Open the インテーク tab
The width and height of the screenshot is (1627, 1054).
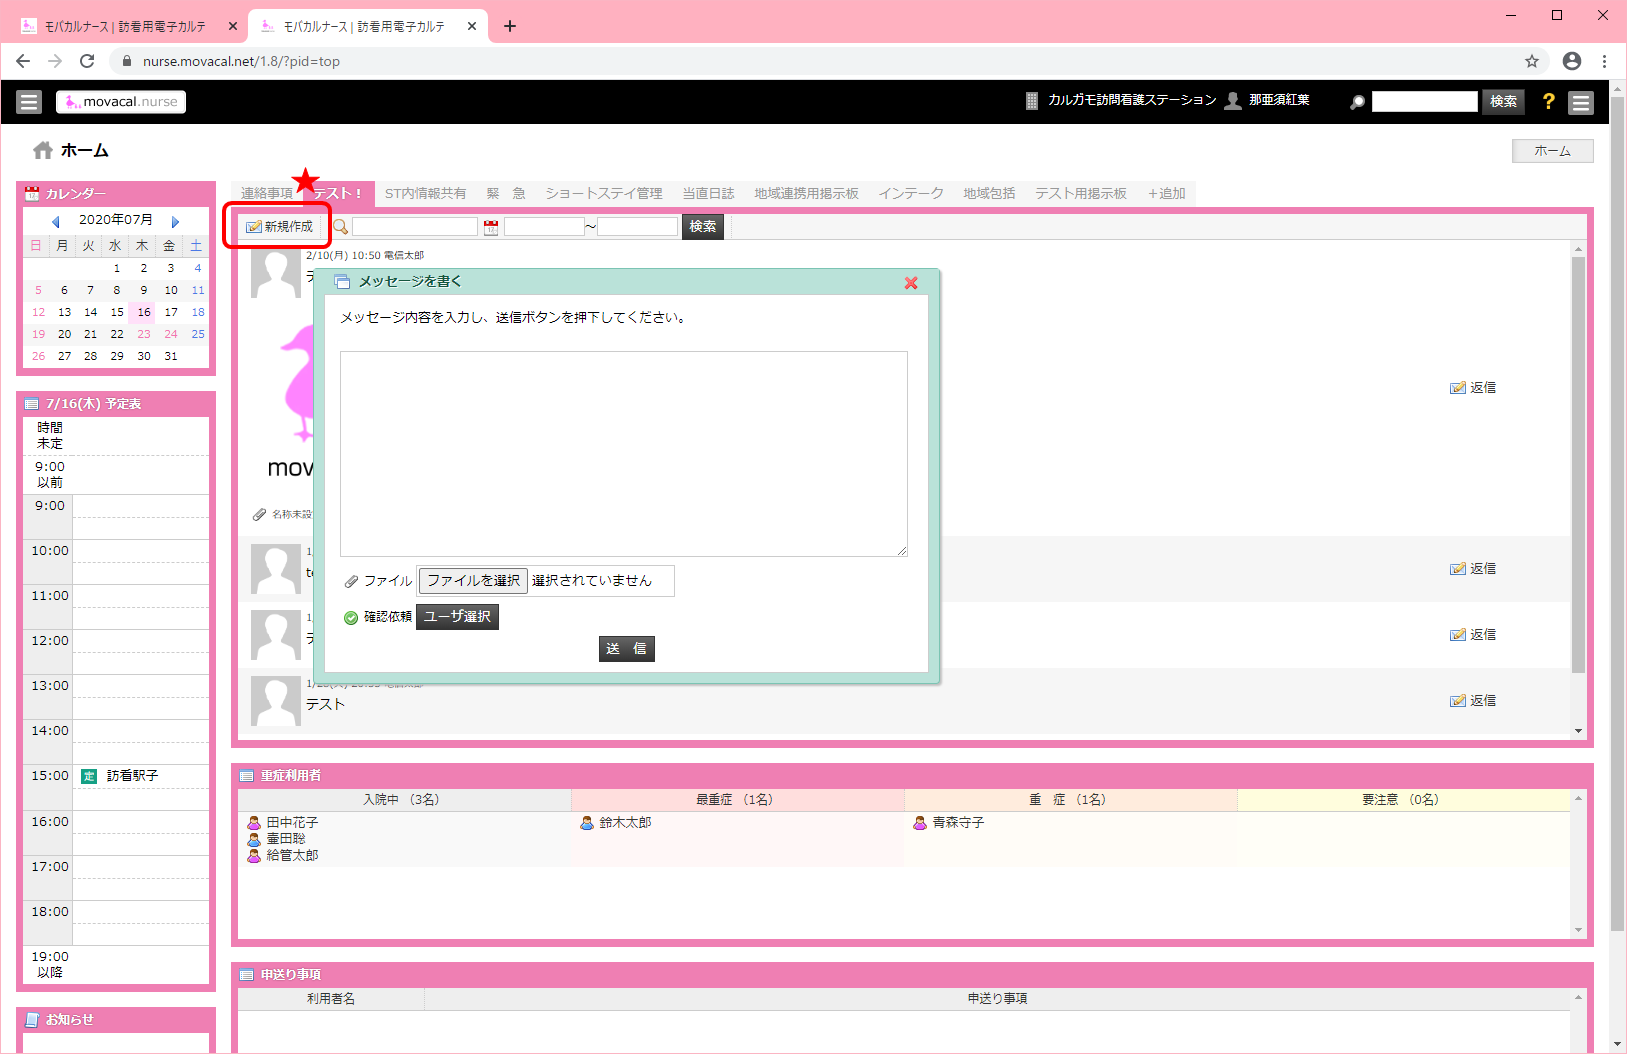[911, 194]
